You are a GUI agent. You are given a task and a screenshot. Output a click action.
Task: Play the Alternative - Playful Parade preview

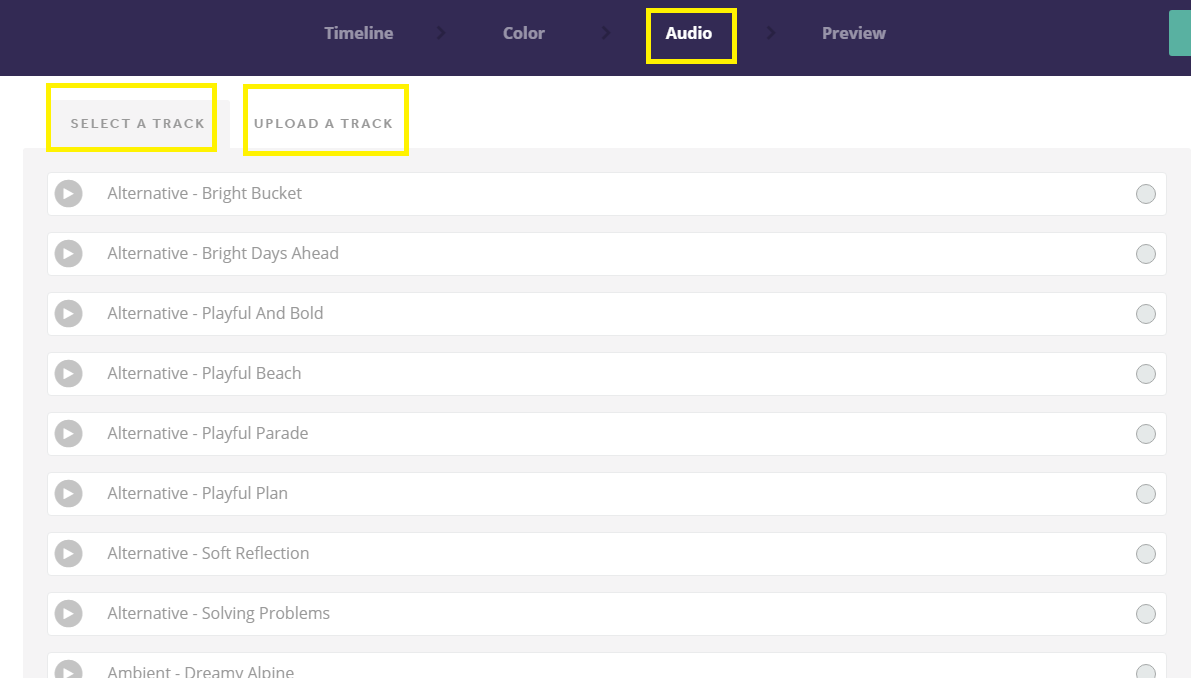click(68, 434)
